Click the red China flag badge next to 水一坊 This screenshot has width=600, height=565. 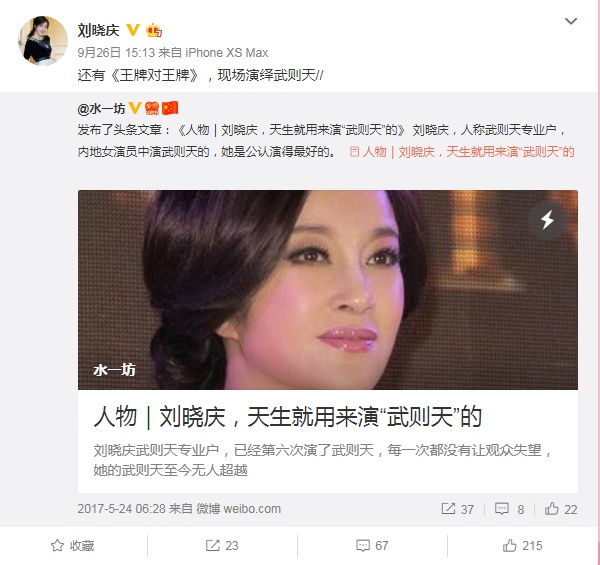click(x=170, y=108)
